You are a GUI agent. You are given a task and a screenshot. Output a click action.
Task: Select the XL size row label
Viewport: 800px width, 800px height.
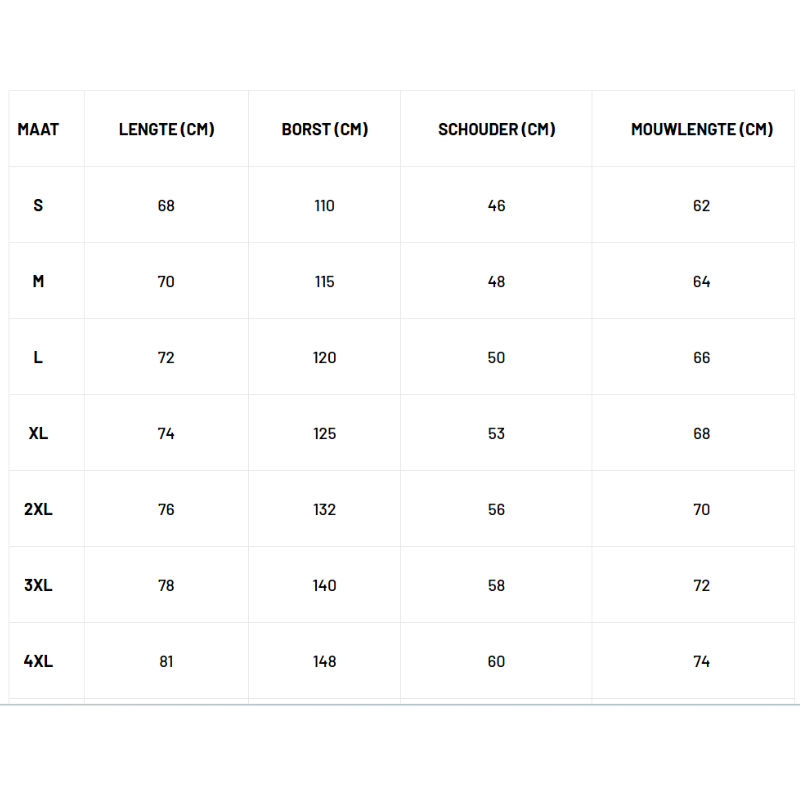[38, 433]
